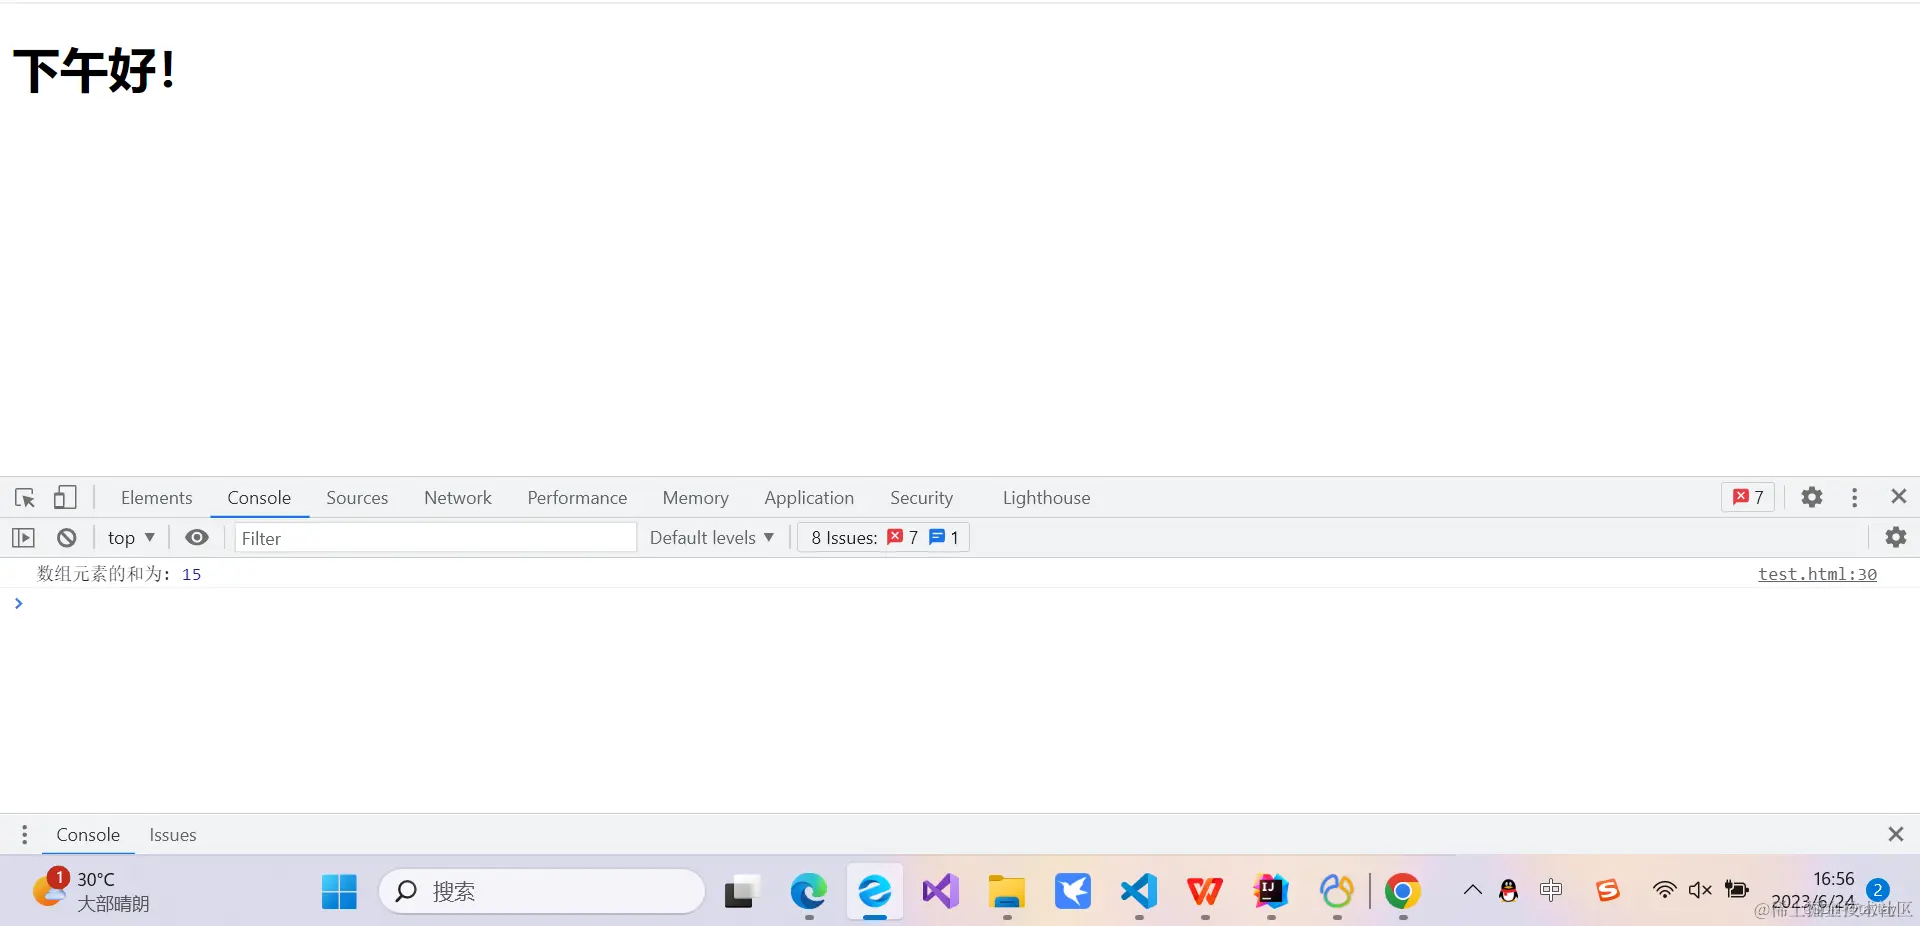Open console settings gear
Viewport: 1920px width, 926px height.
coord(1895,537)
